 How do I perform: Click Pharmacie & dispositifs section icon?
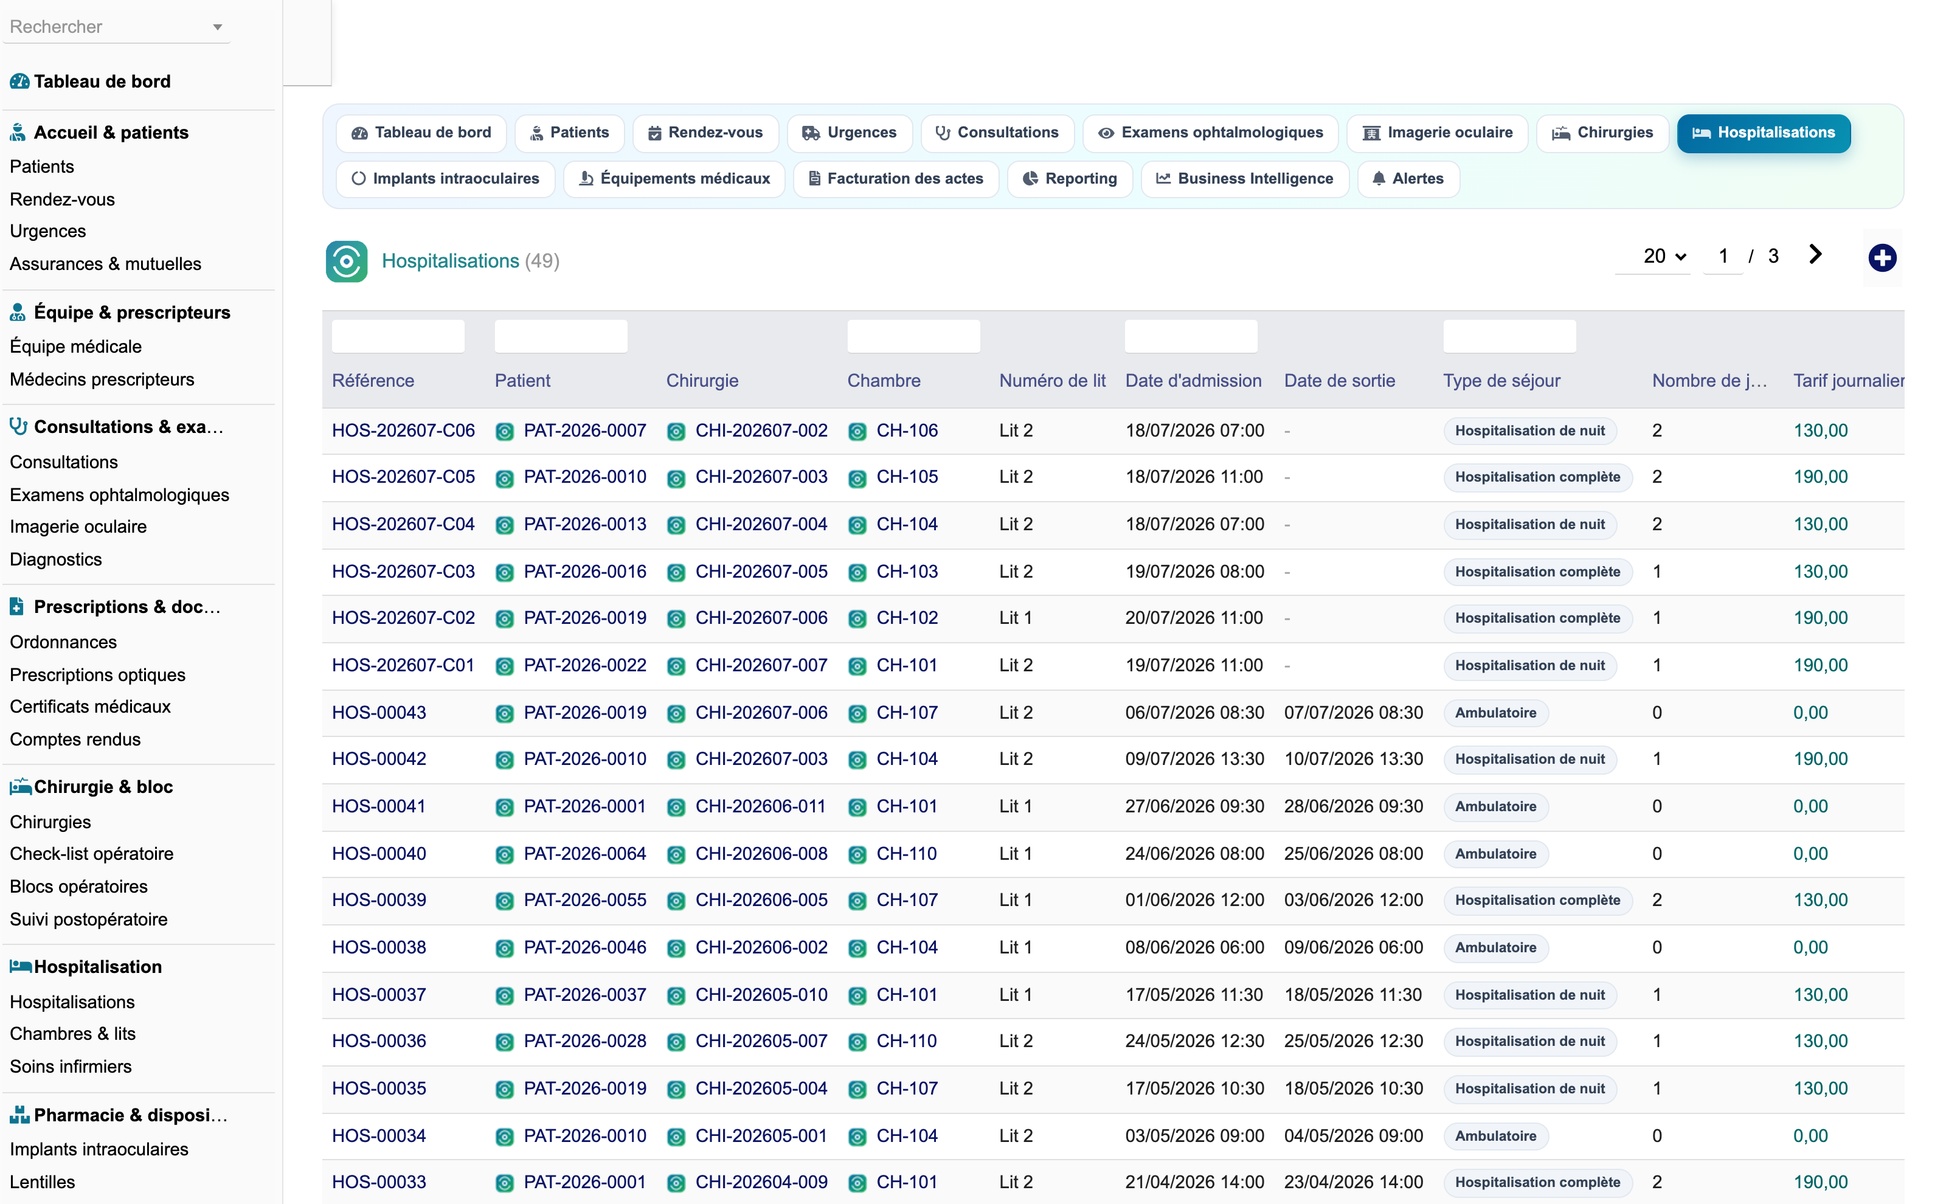point(19,1115)
